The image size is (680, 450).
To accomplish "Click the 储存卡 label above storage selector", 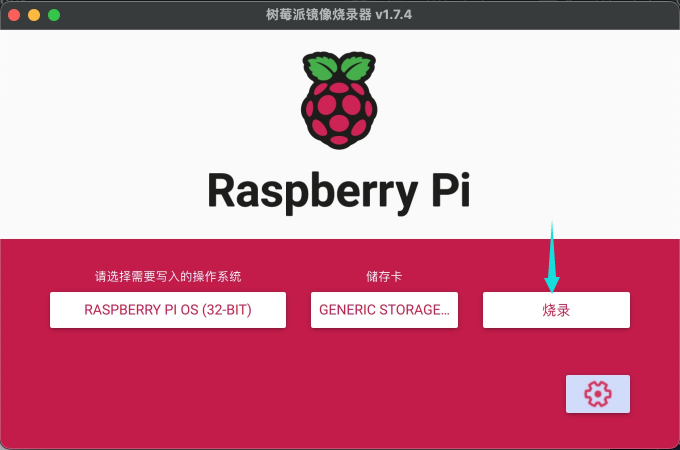I will pos(385,276).
